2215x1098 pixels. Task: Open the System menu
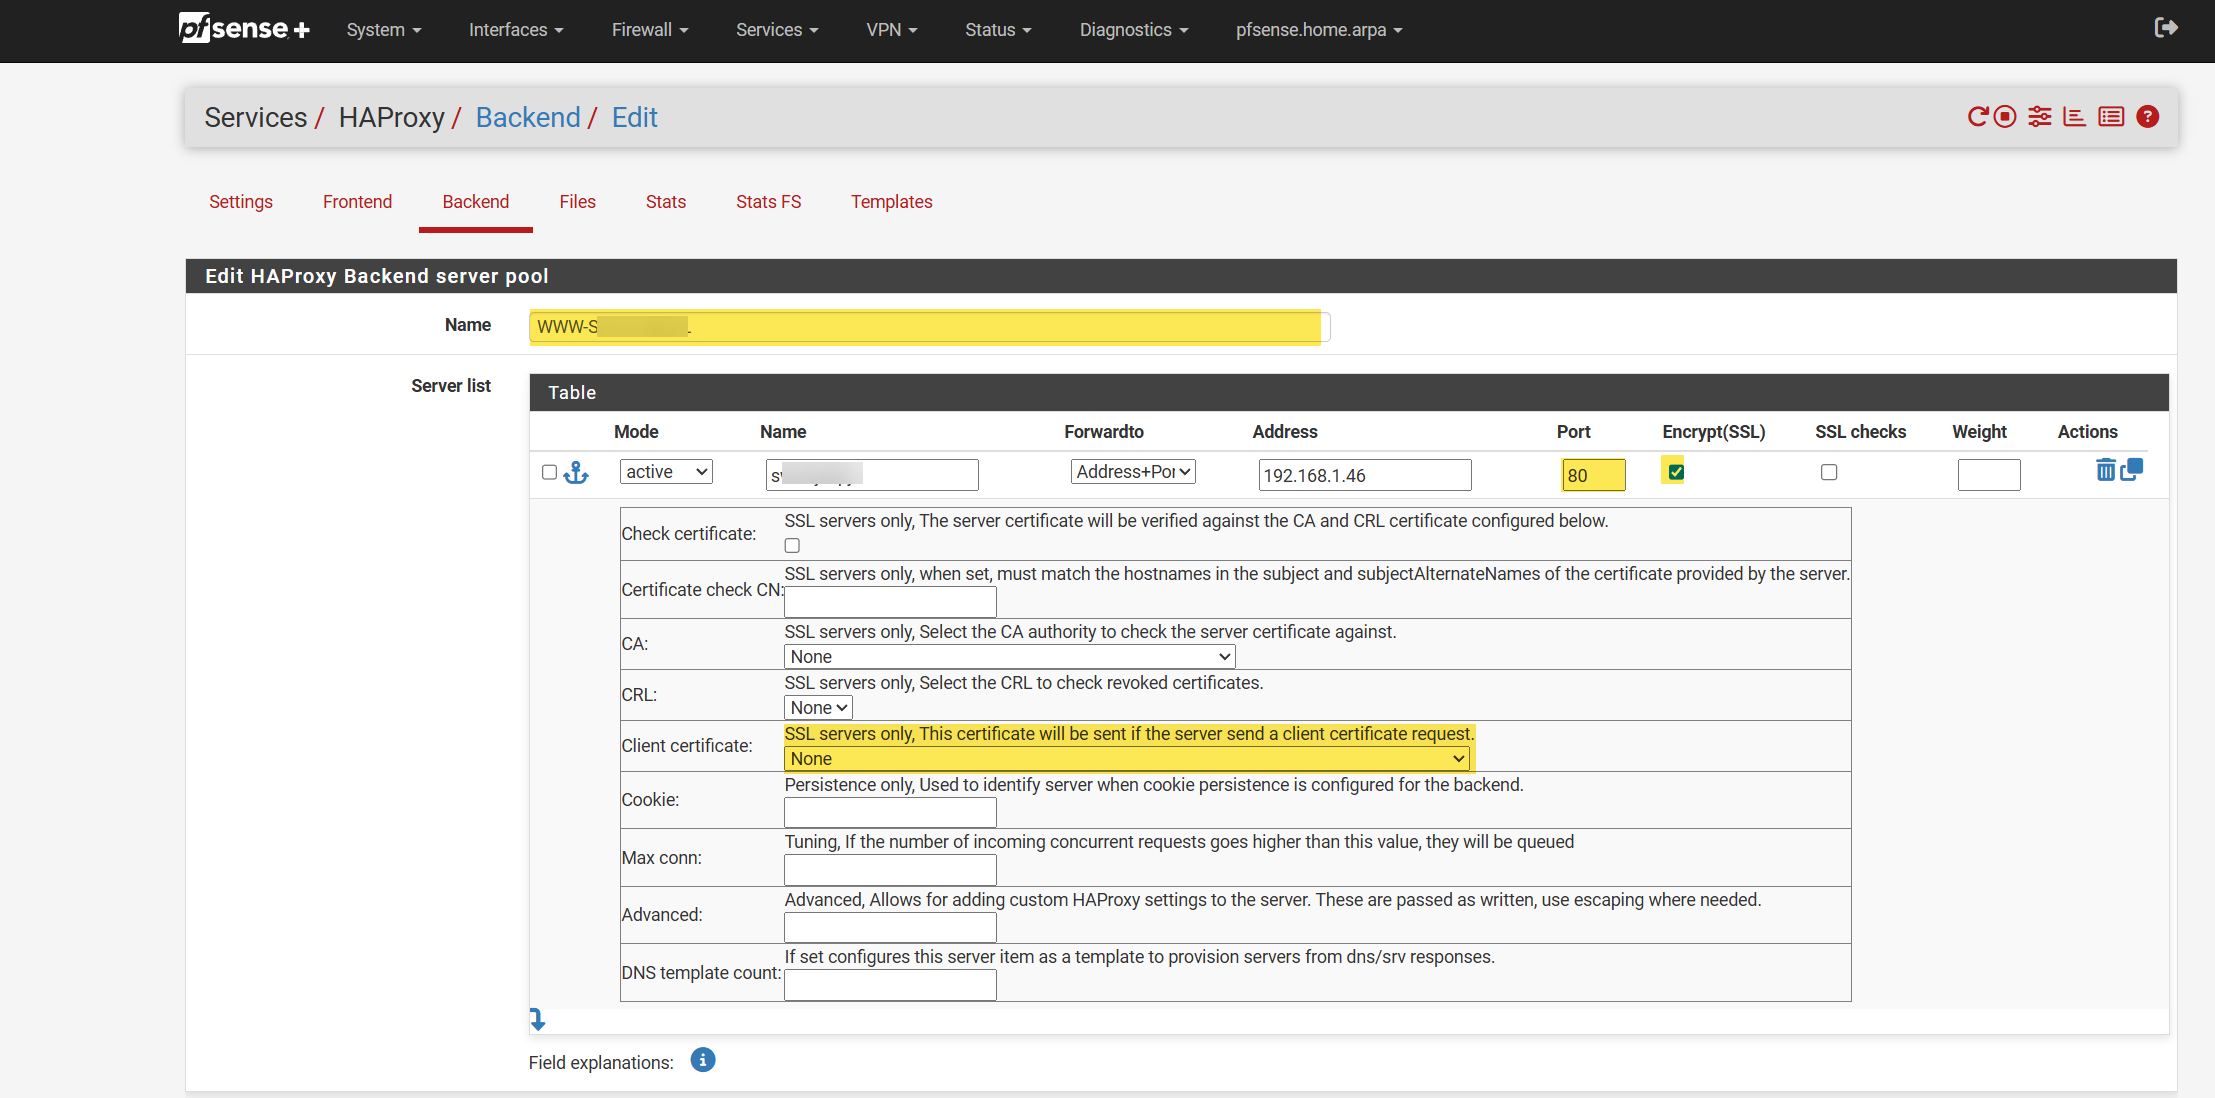(384, 30)
